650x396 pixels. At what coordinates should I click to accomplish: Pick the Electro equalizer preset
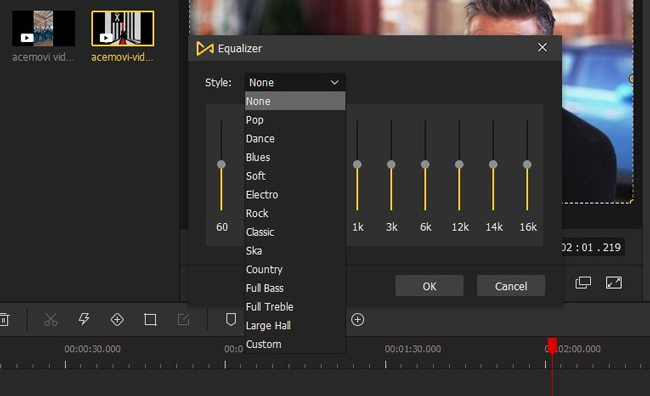point(295,194)
